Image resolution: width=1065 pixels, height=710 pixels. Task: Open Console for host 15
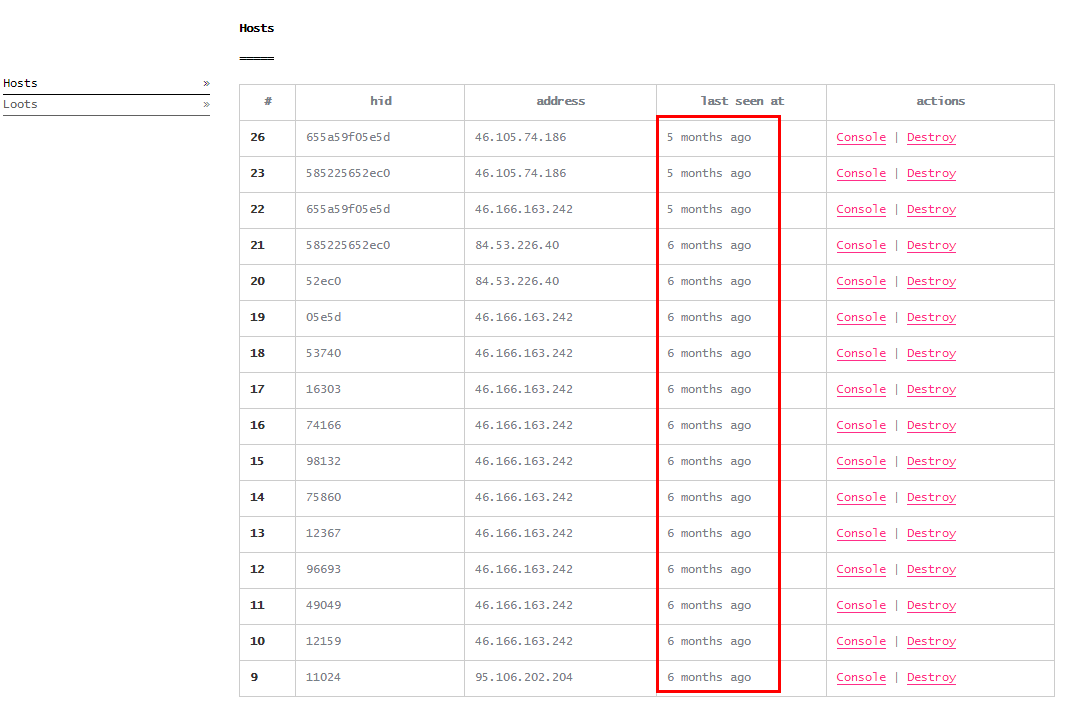(x=861, y=461)
